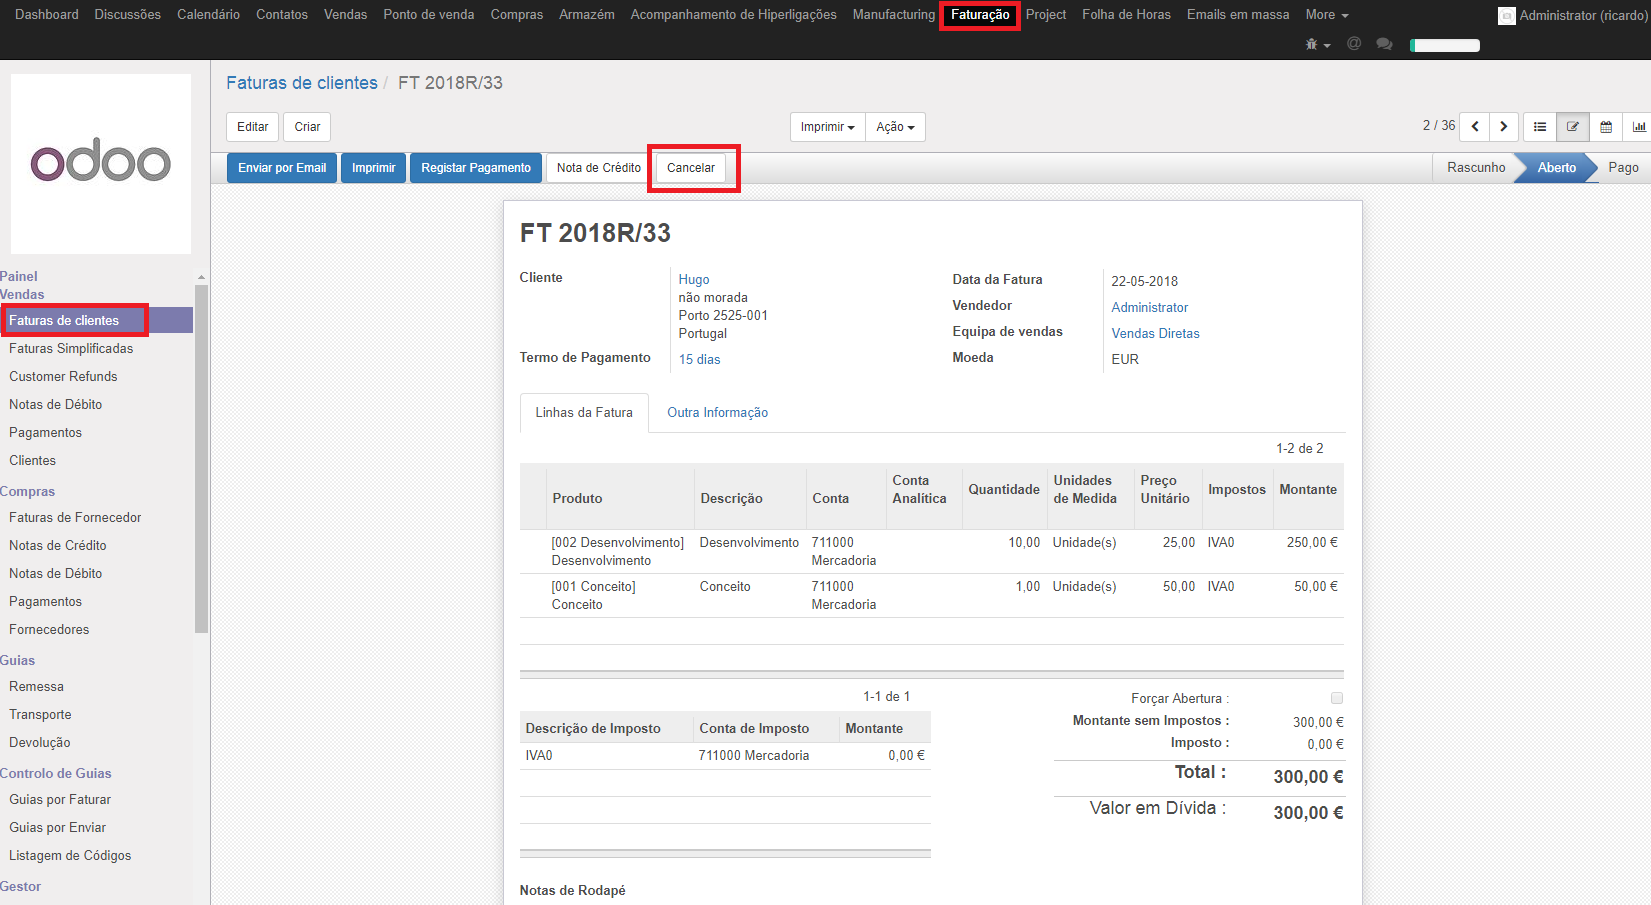1651x905 pixels.
Task: Switch to list view icon
Action: (x=1540, y=127)
